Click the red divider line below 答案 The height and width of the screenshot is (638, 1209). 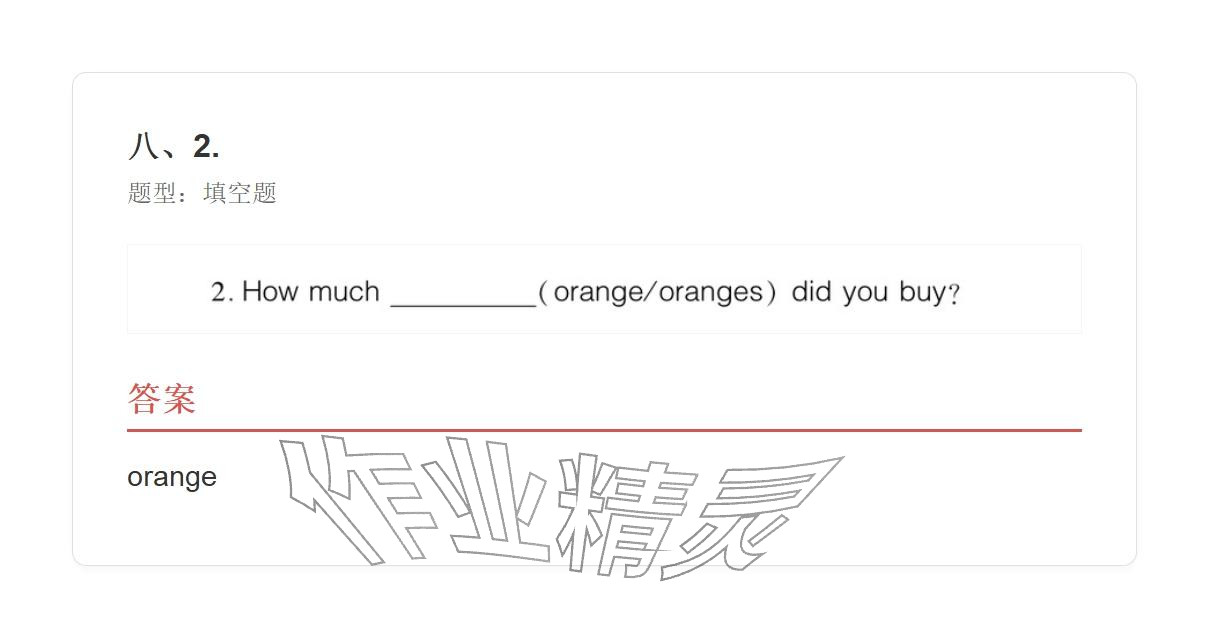tap(604, 430)
